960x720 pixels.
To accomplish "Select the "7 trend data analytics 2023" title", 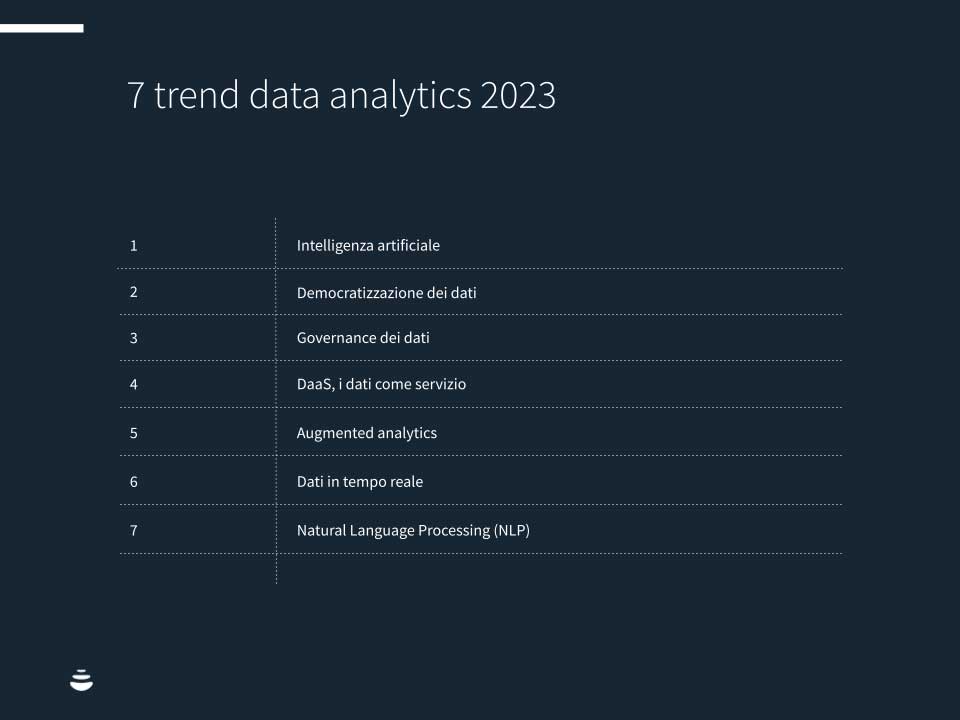I will click(x=341, y=96).
